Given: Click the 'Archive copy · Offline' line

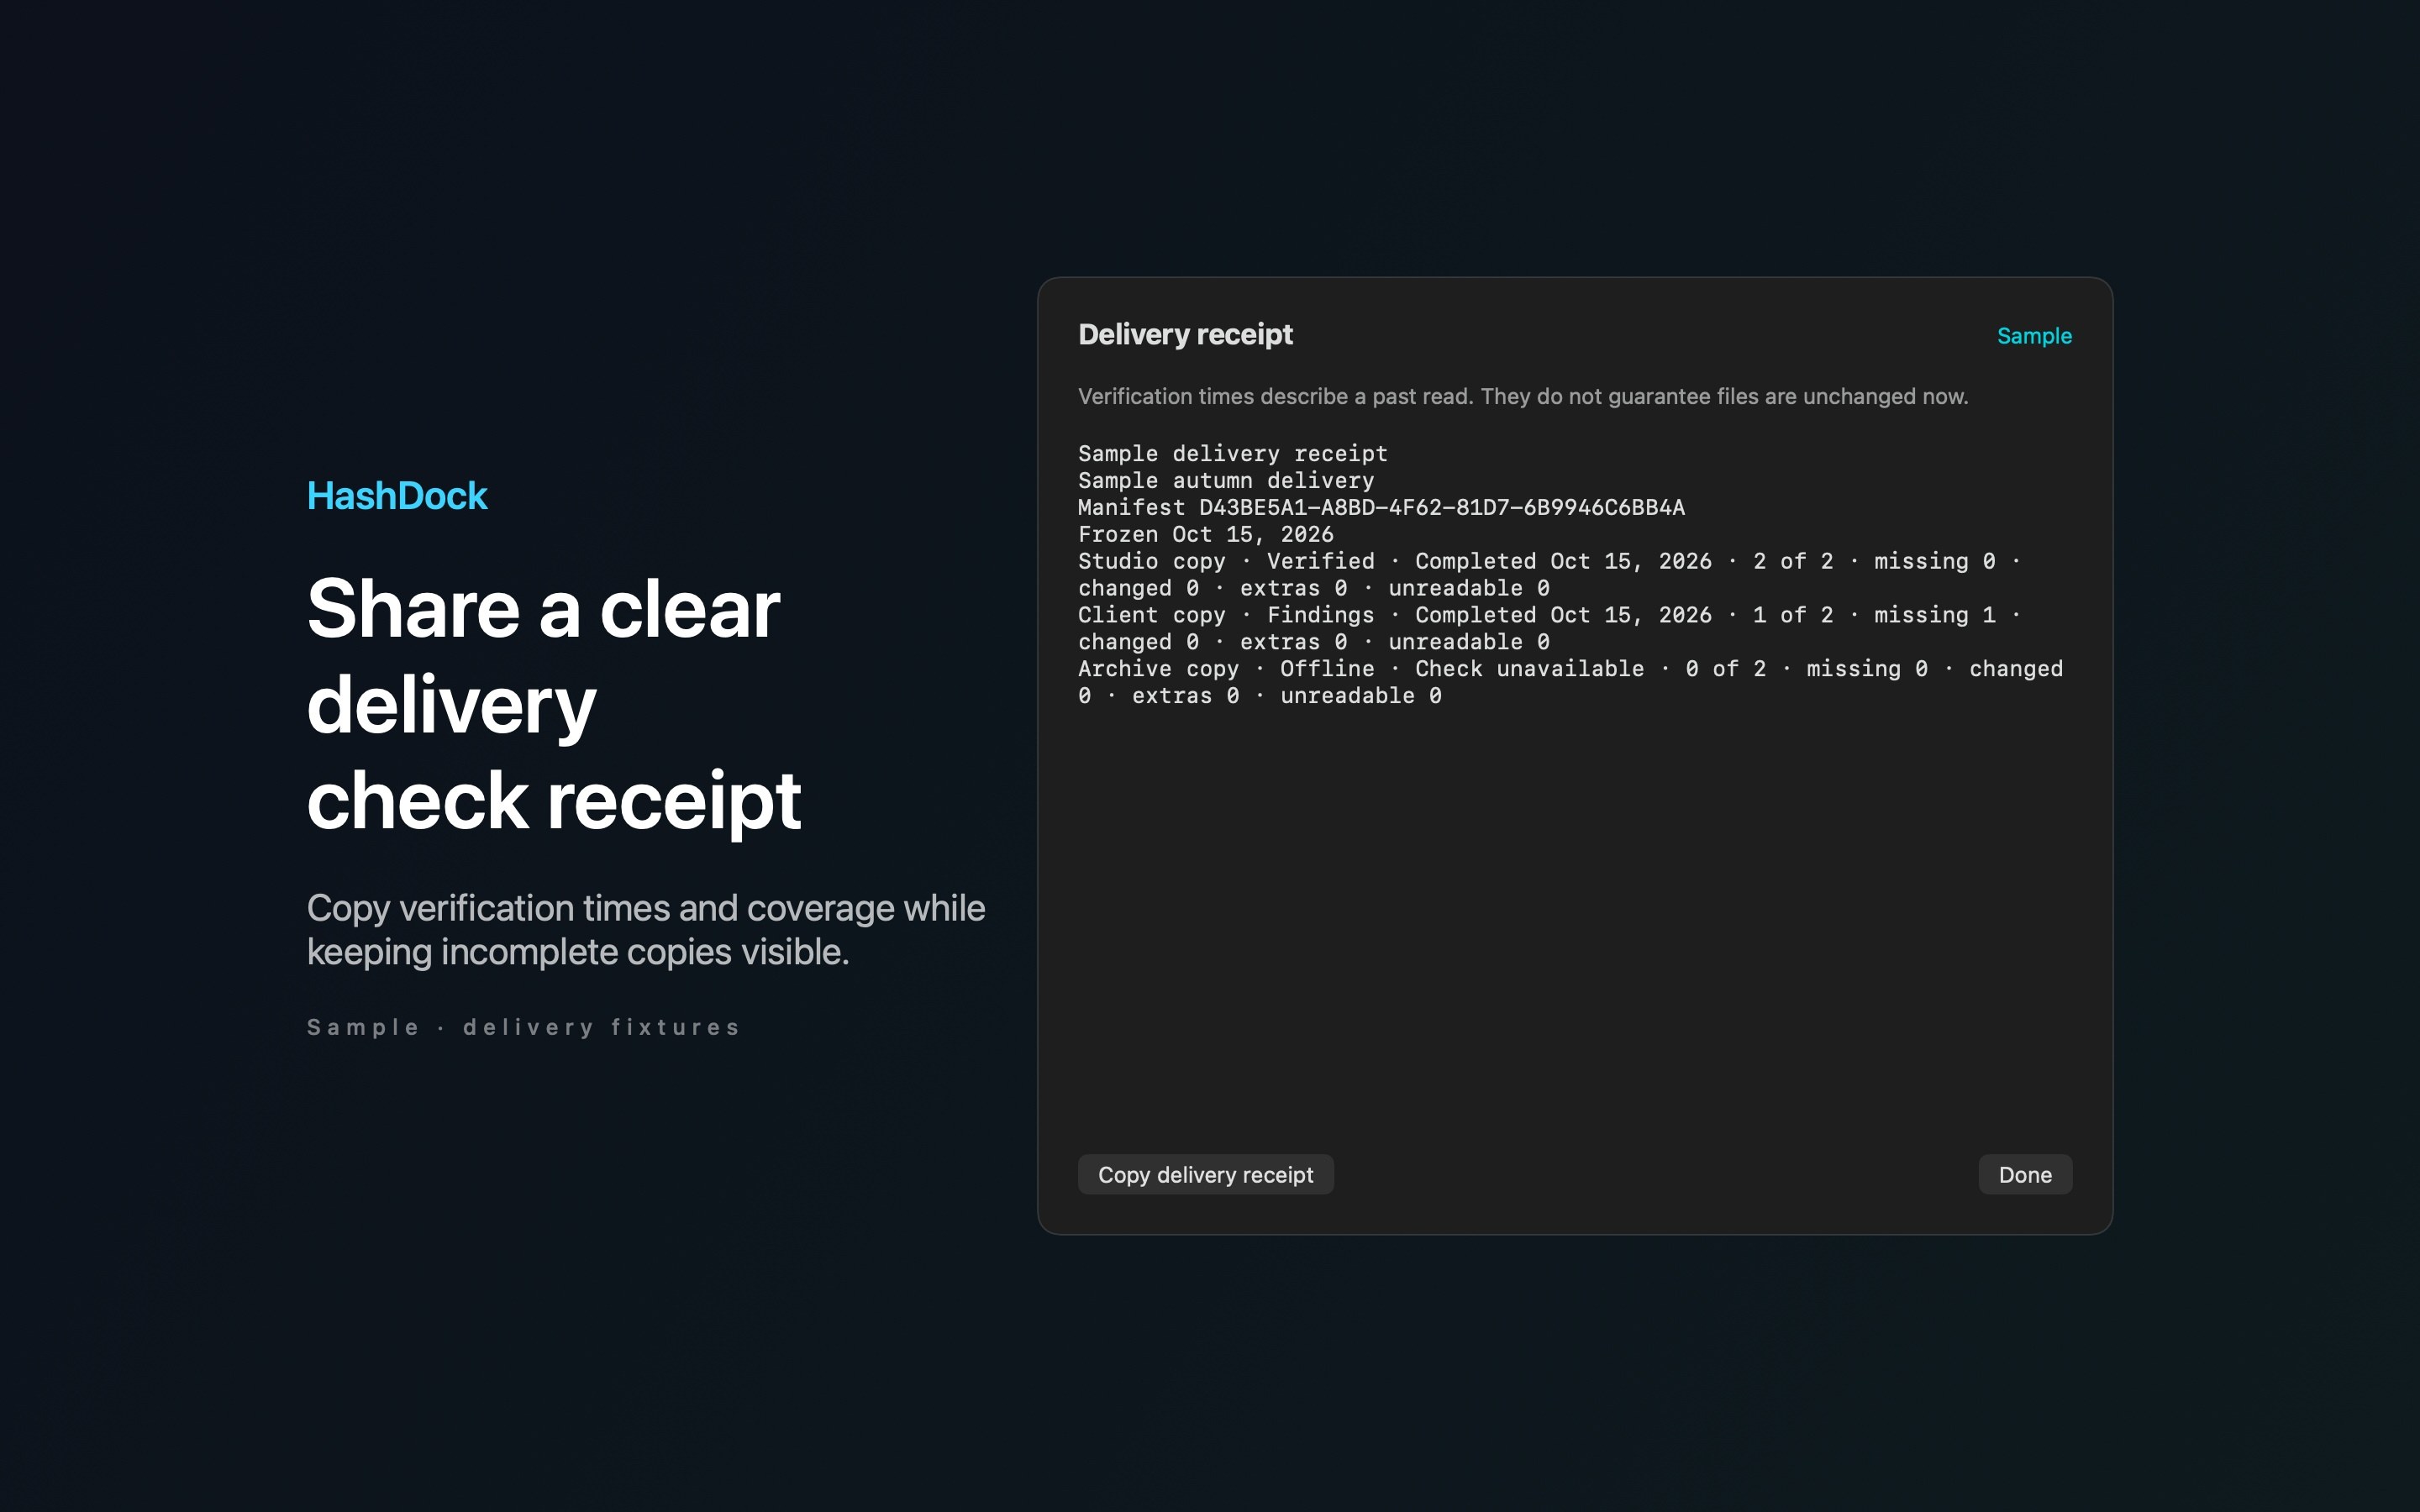Looking at the screenshot, I should coord(1570,682).
